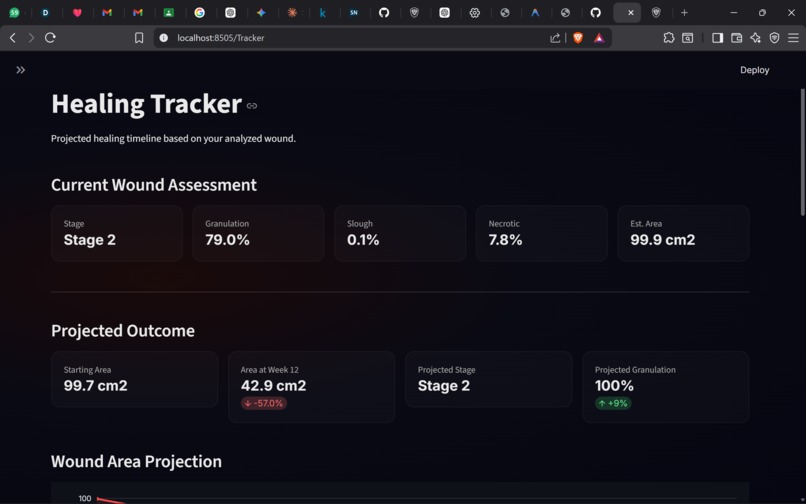Screen dimensions: 806x504
Task: Open the browser extensions puzzle icon
Action: tap(668, 38)
